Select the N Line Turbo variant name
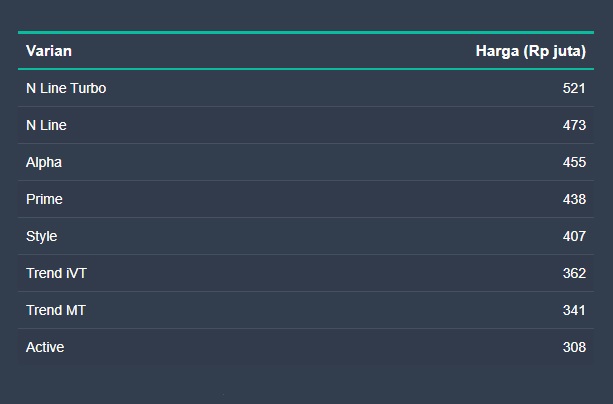Screen dimensions: 613x404 coord(66,88)
